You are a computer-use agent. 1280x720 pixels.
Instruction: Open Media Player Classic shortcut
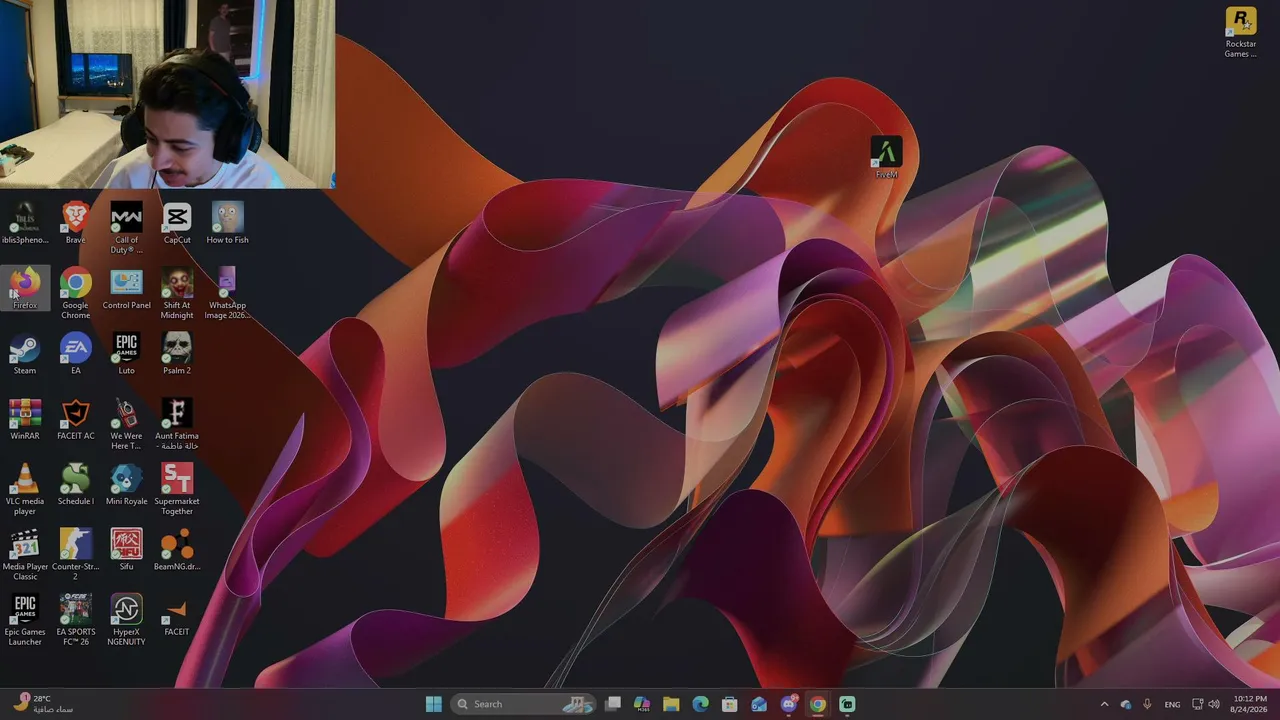25,555
